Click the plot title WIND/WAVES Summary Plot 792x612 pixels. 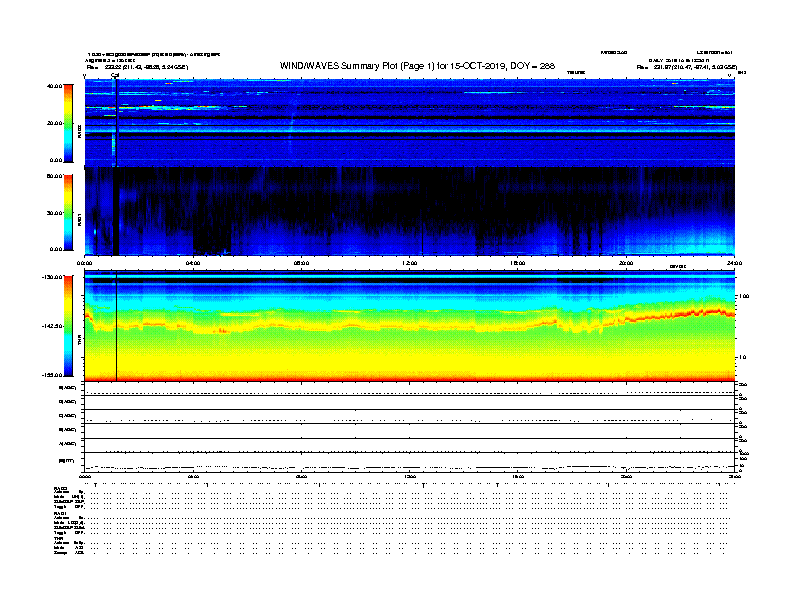(x=417, y=65)
